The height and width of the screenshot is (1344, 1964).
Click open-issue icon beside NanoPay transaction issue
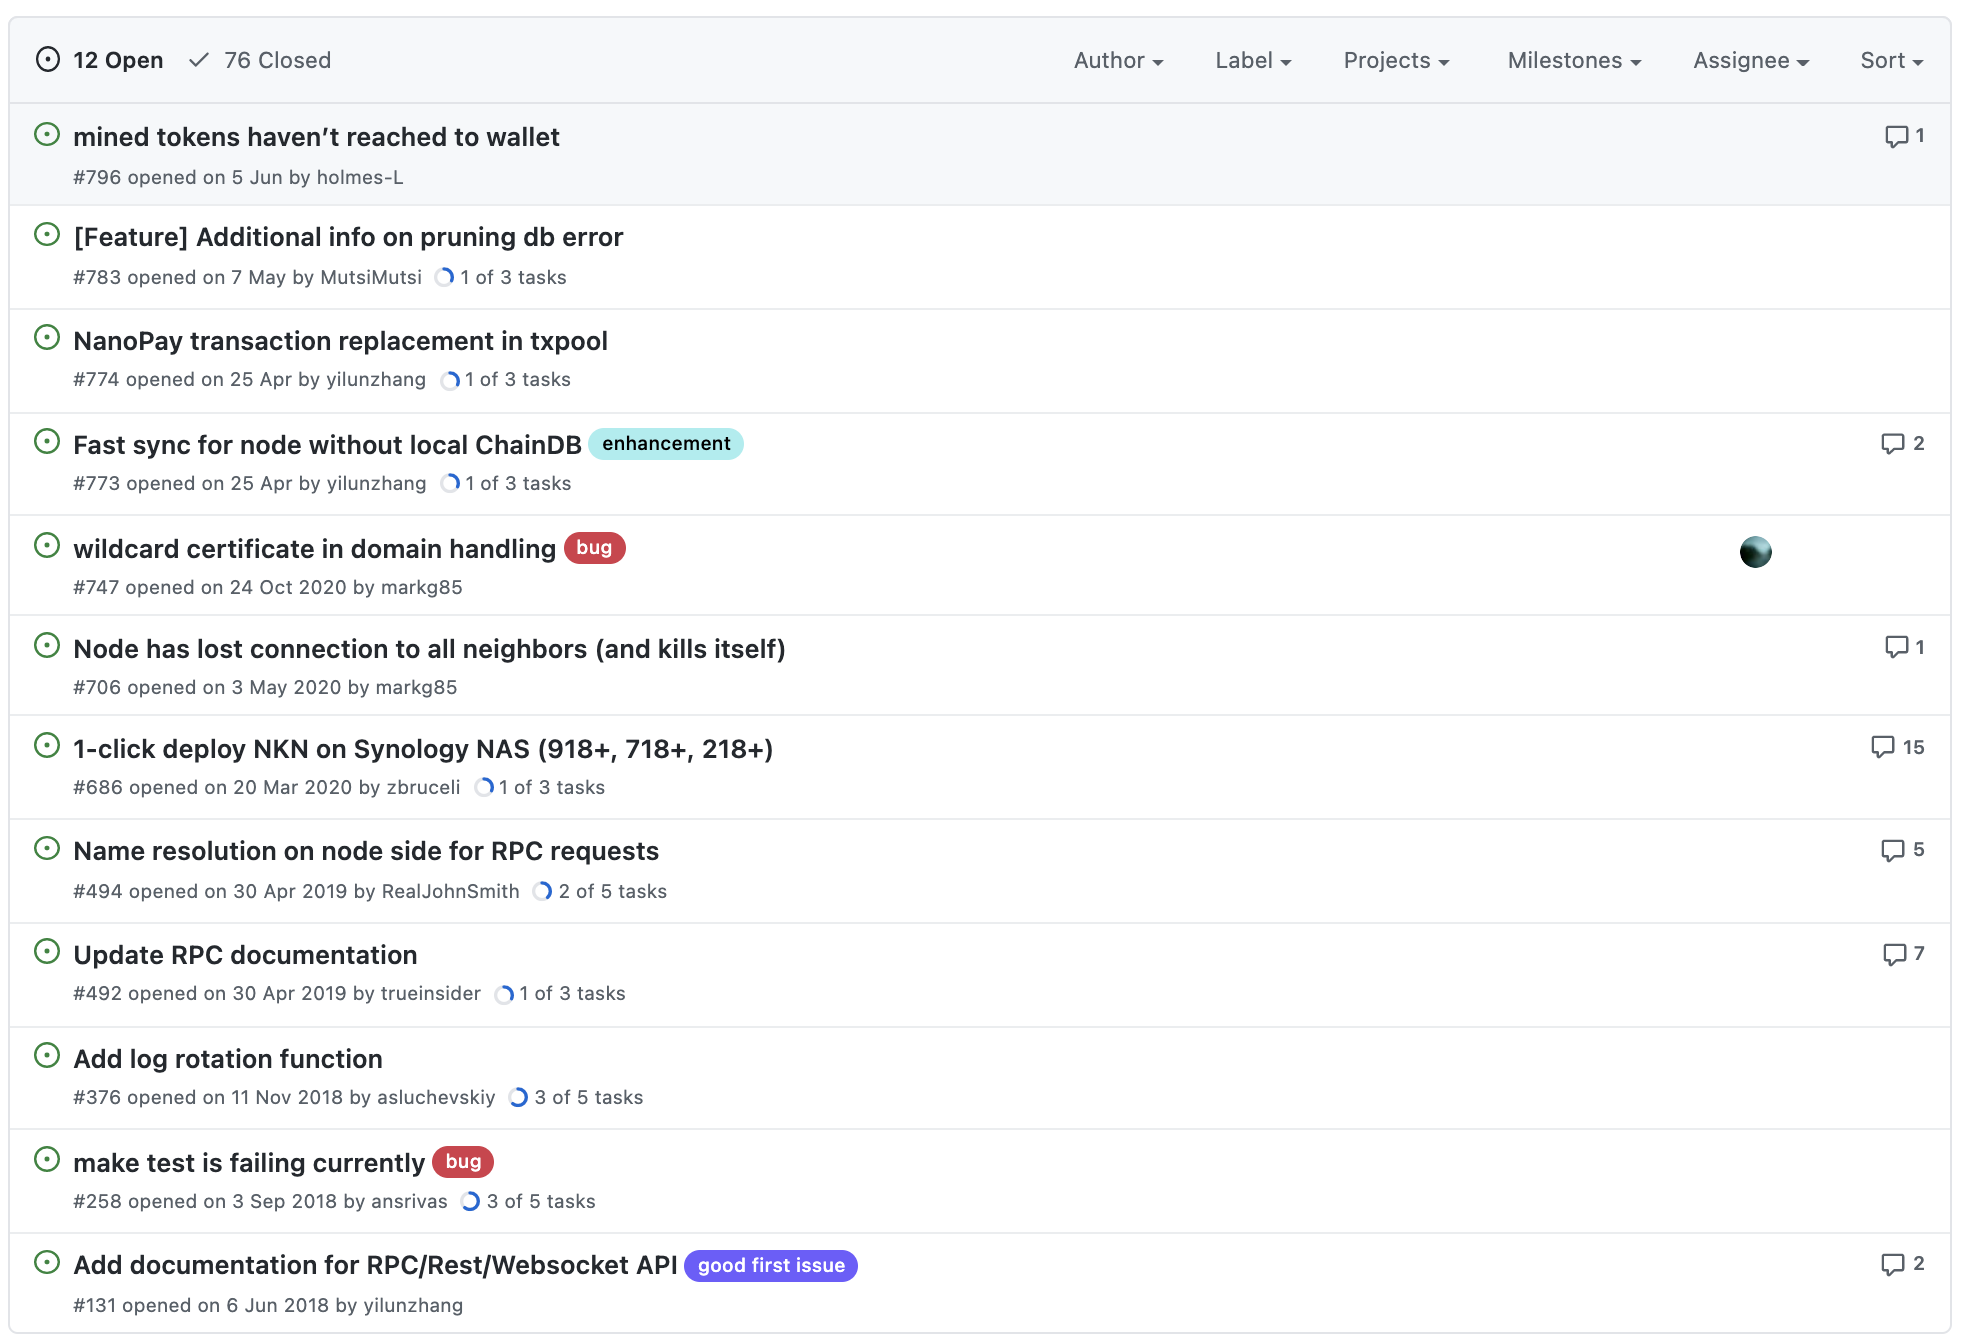47,338
